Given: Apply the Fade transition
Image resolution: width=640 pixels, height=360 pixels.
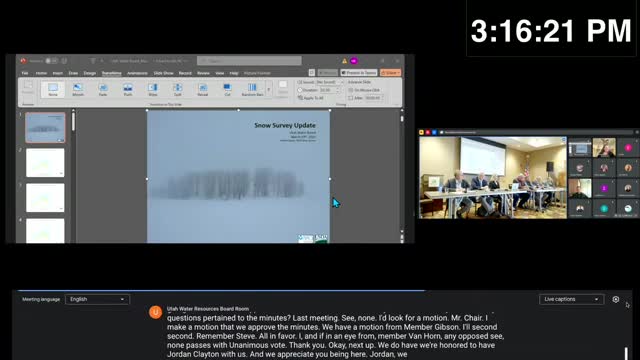Looking at the screenshot, I should coord(103,89).
